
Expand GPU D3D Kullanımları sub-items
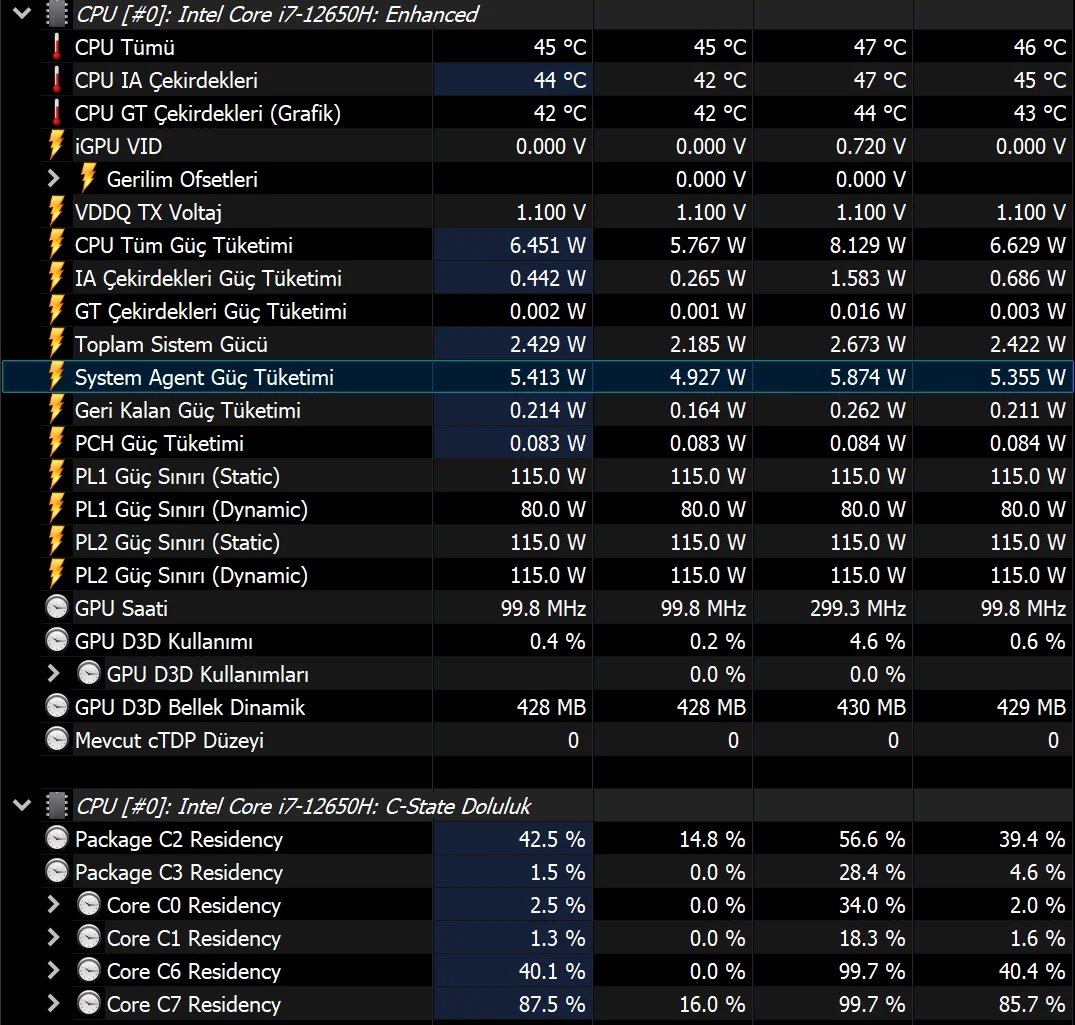[55, 674]
